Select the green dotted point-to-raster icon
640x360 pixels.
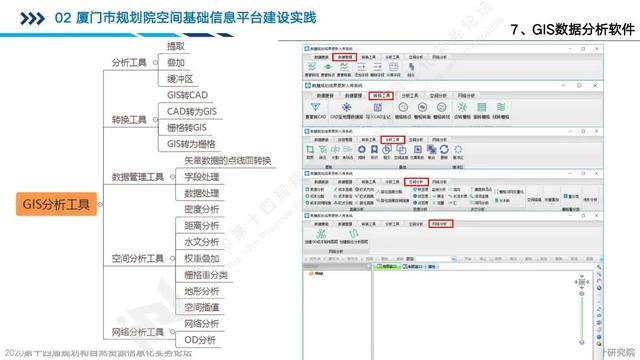[x=462, y=107]
